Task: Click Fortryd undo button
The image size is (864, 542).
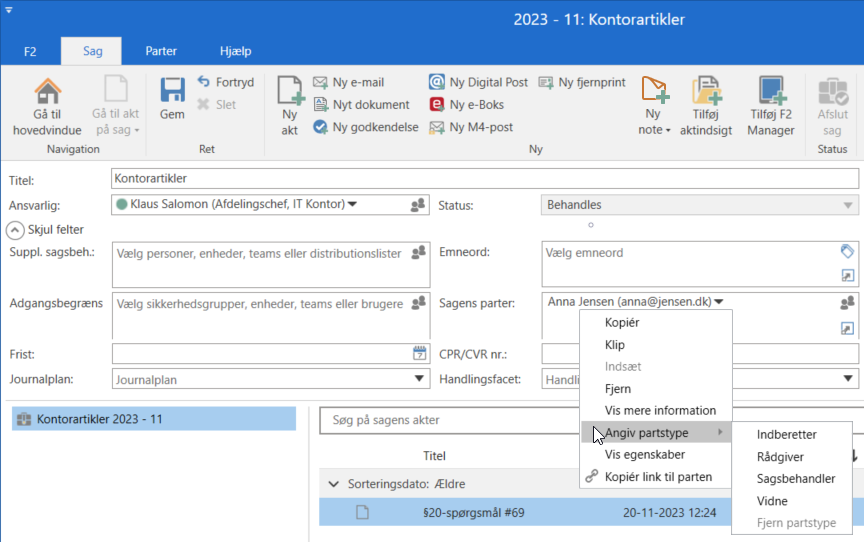Action: 226,82
